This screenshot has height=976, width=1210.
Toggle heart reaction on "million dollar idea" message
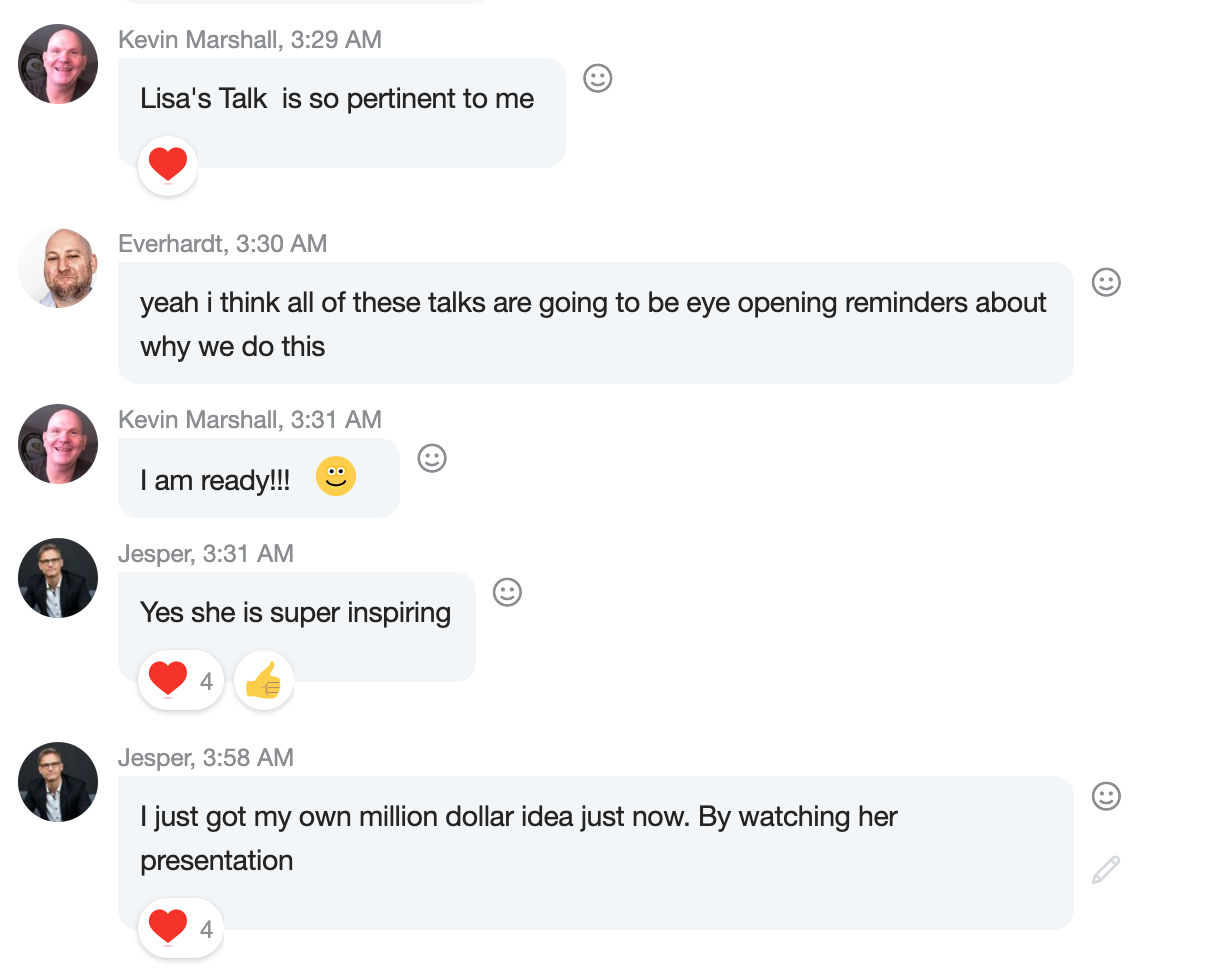coord(180,928)
